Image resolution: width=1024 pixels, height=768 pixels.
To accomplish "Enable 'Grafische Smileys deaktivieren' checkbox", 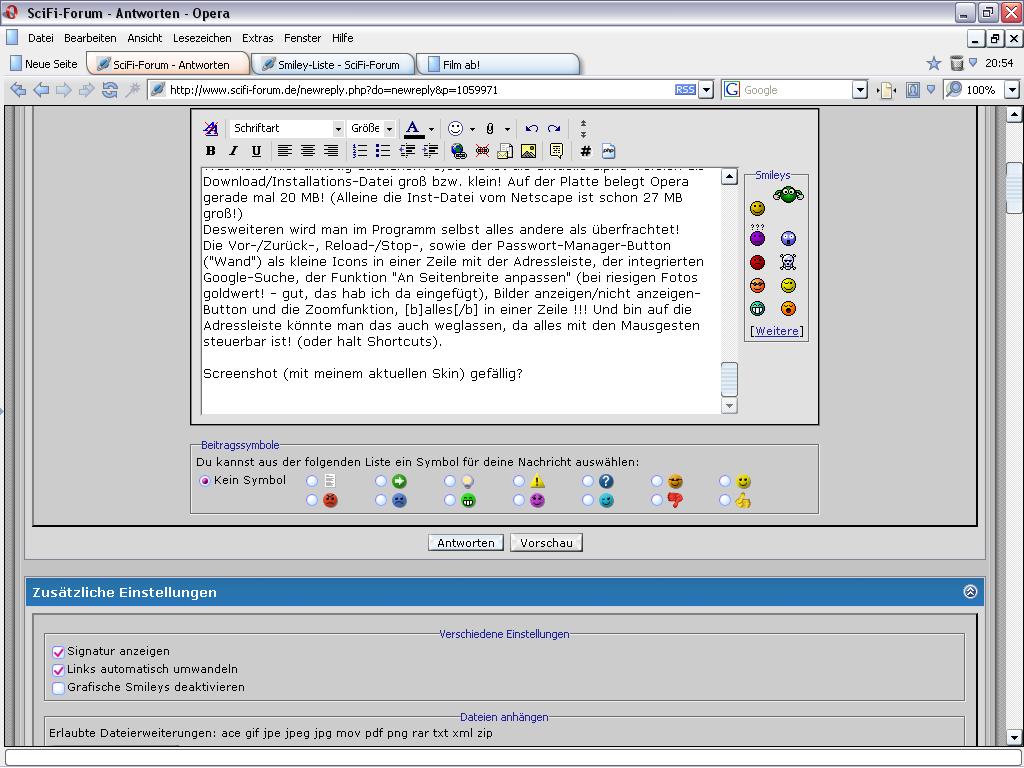I will pos(58,688).
